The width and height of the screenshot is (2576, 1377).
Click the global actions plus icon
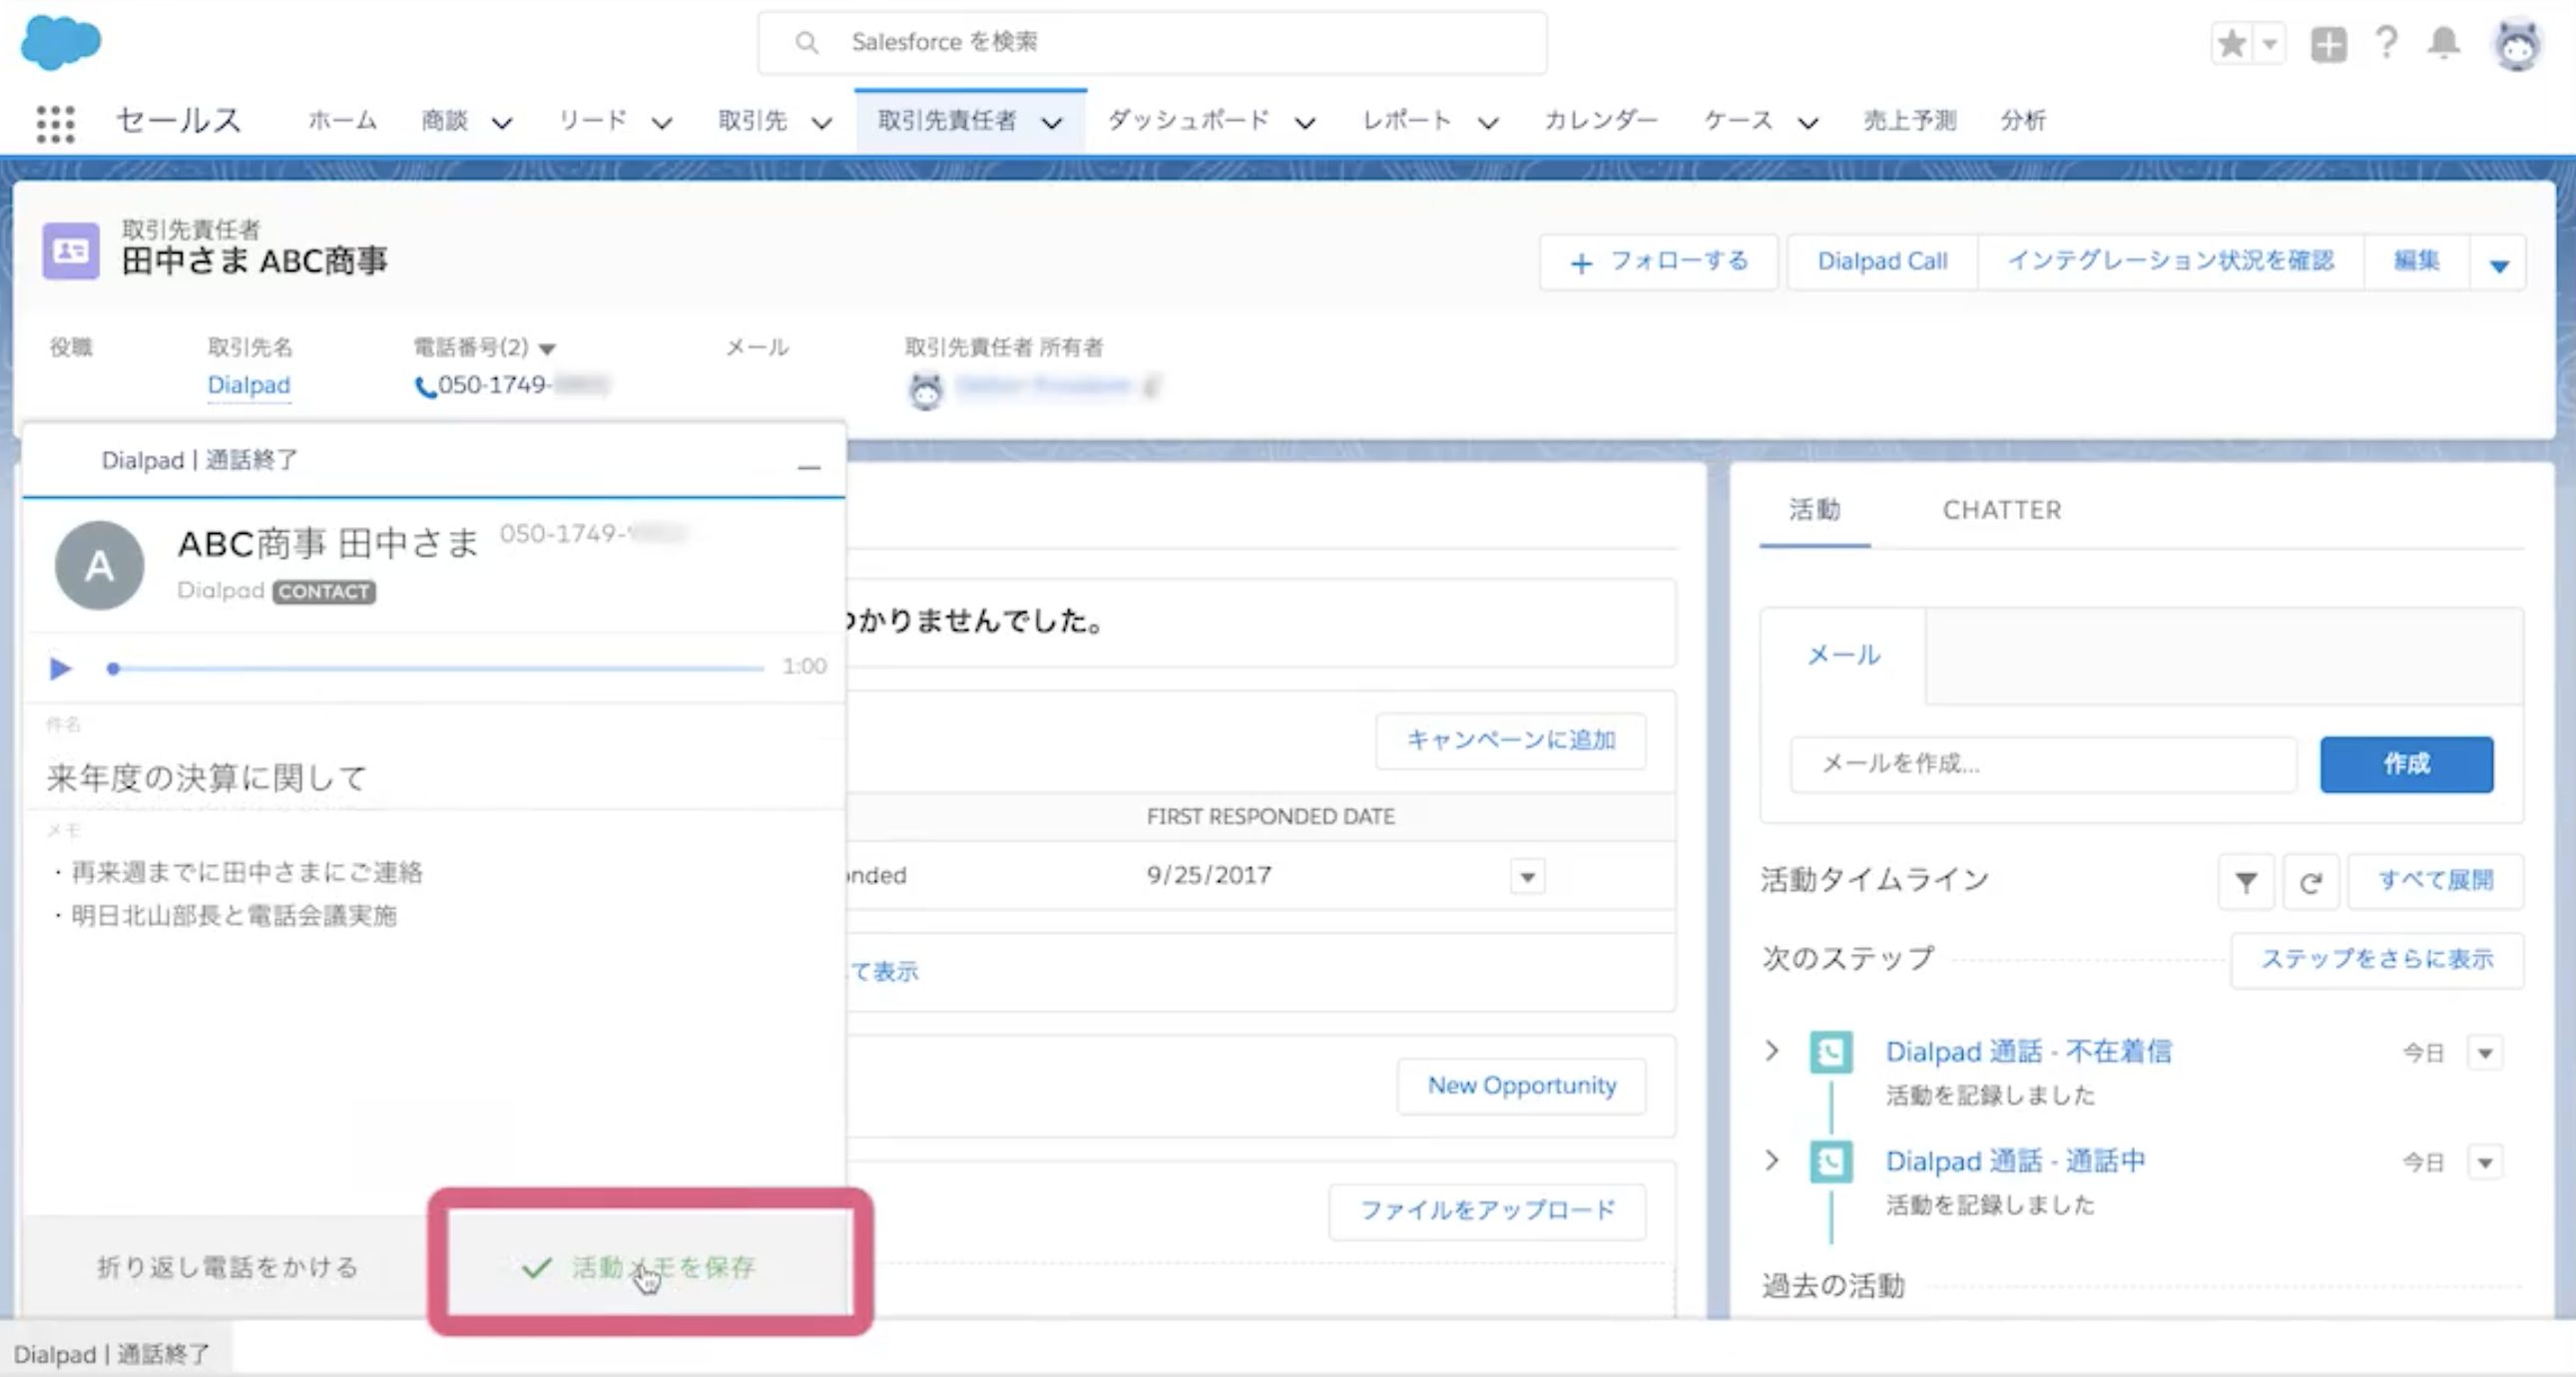click(x=2329, y=44)
